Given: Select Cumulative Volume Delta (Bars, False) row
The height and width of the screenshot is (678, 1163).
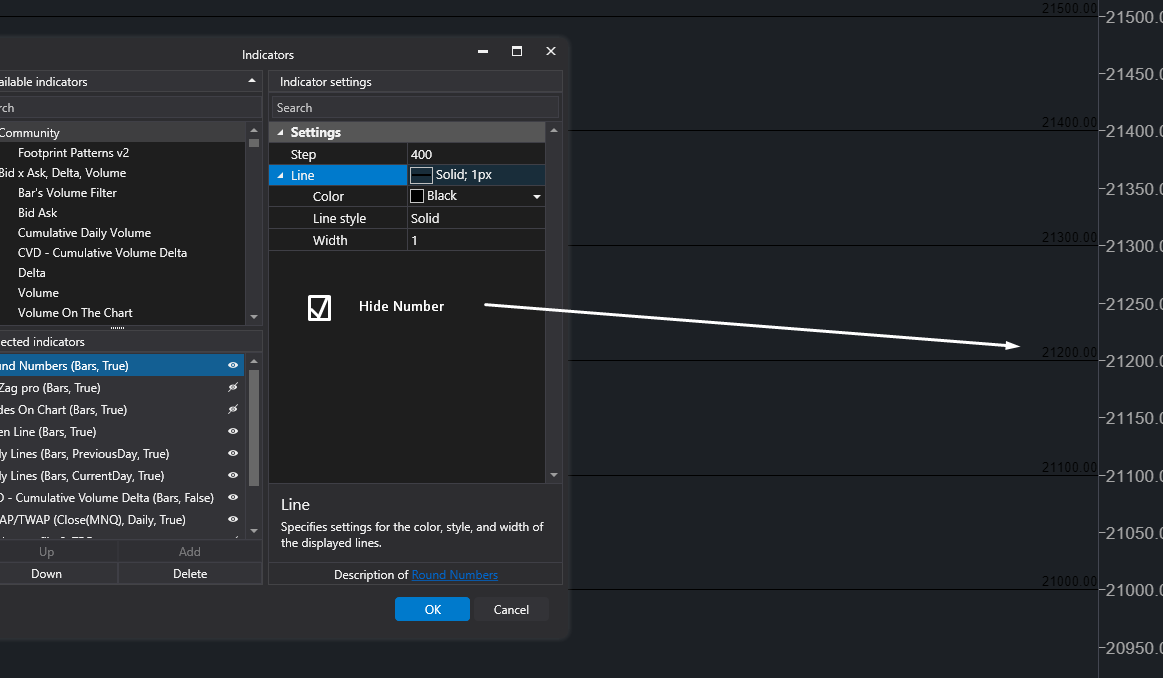Looking at the screenshot, I should point(122,498).
